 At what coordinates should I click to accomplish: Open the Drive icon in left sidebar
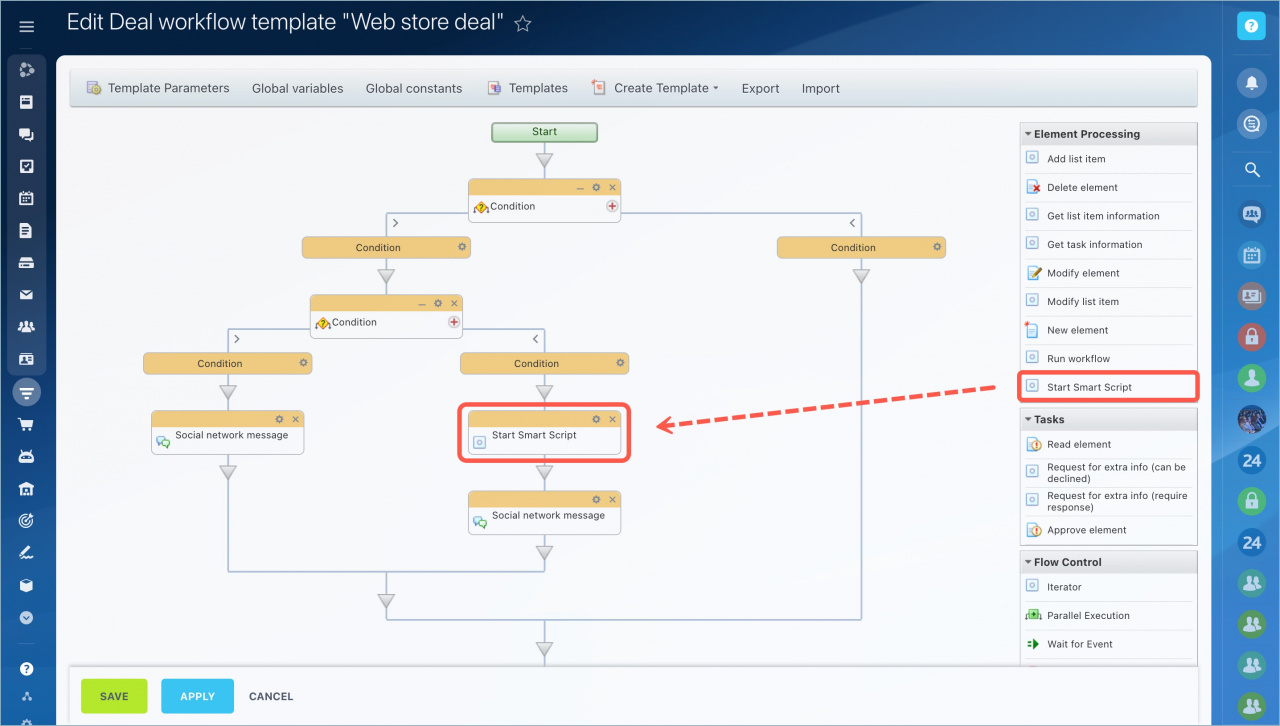click(27, 263)
